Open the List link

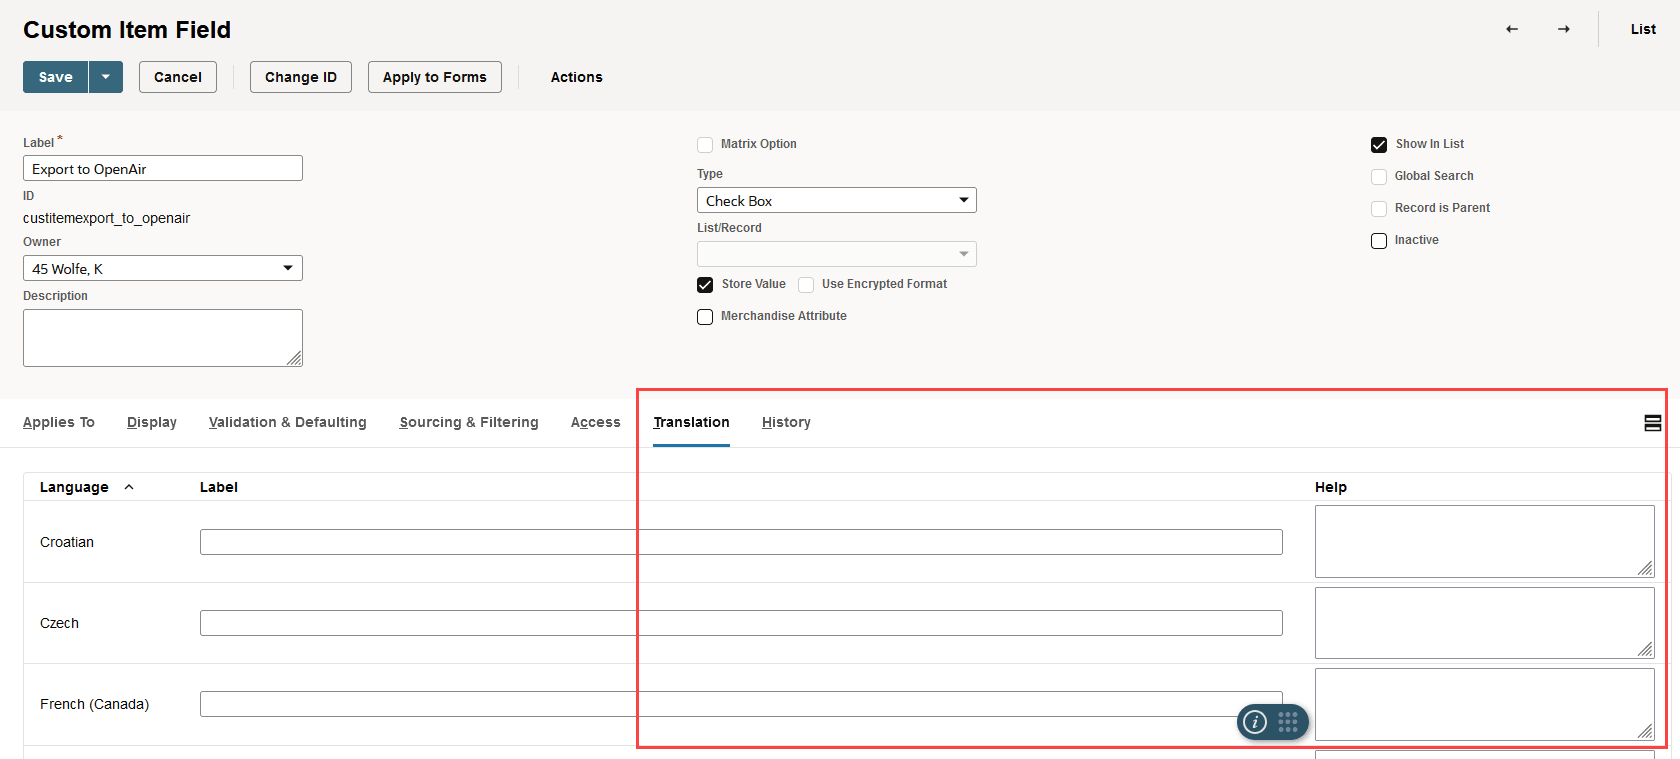[x=1643, y=29]
